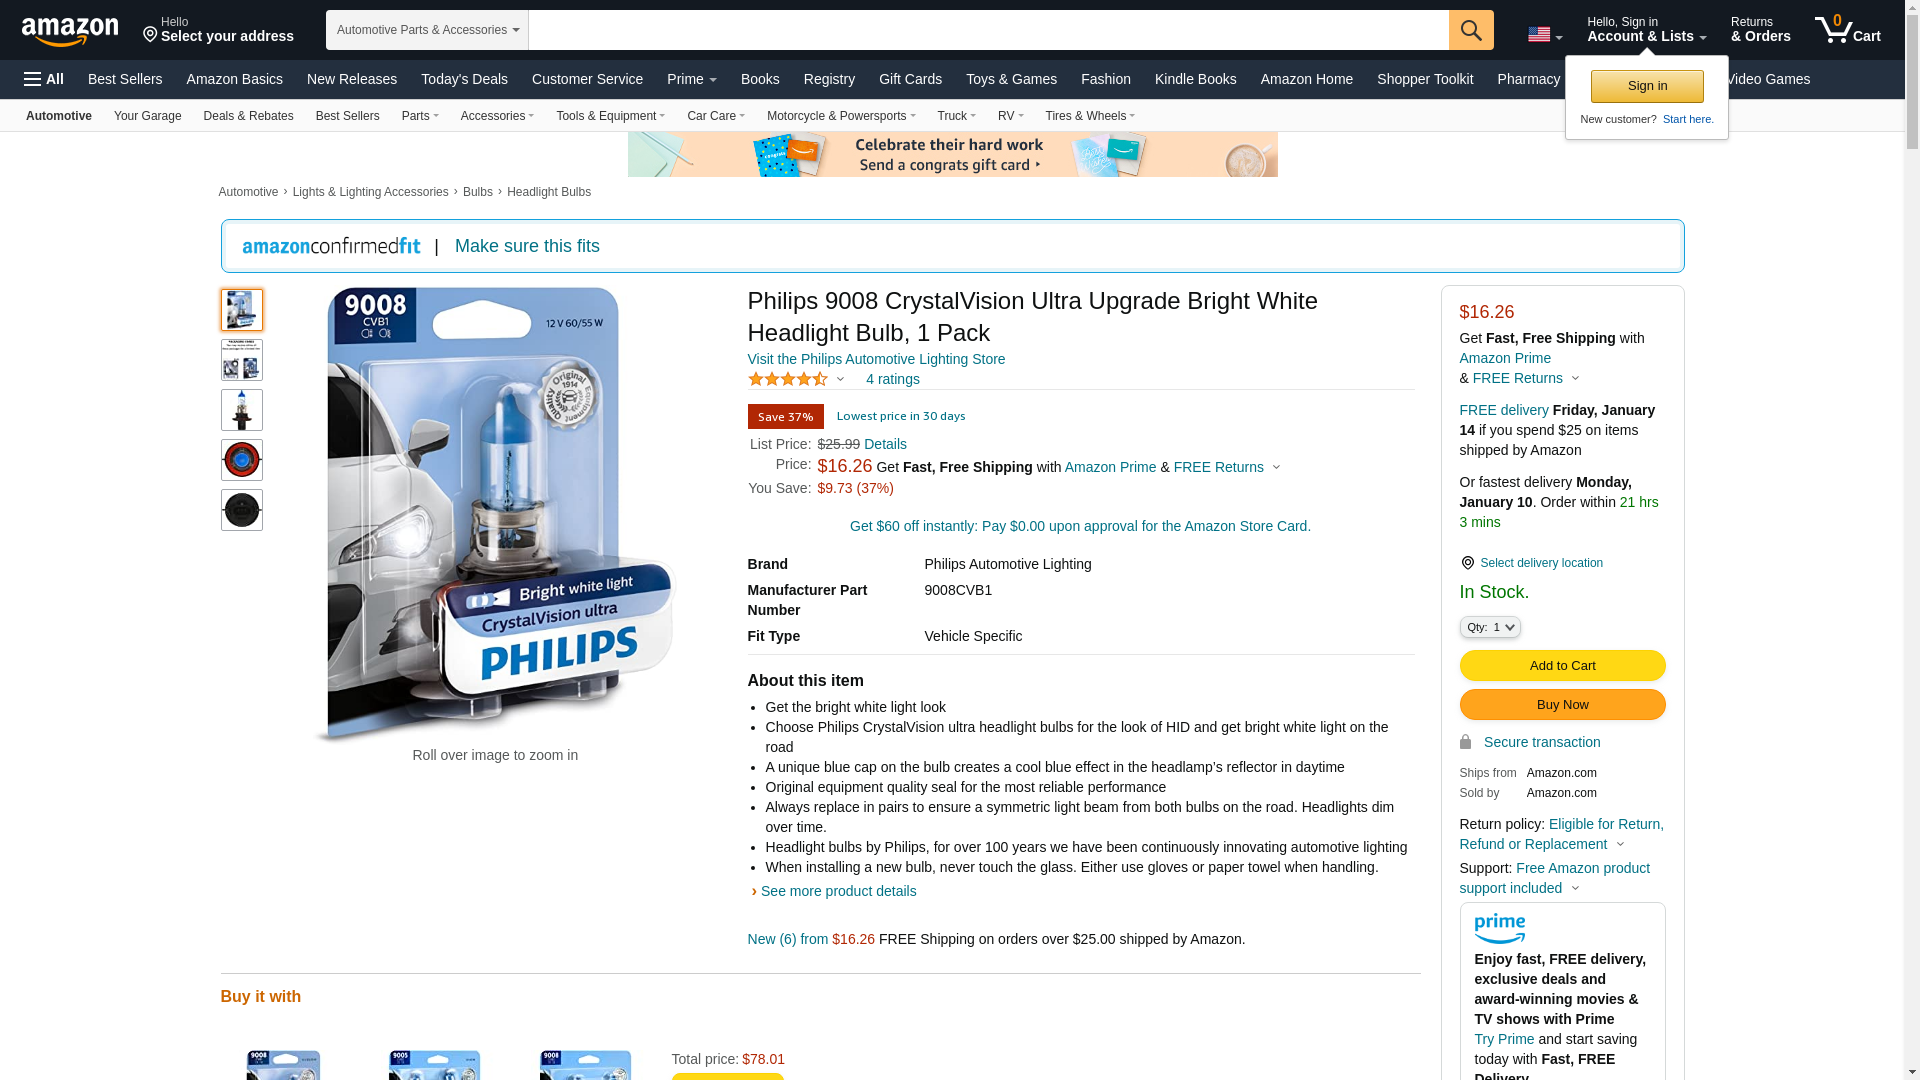1920x1080 pixels.
Task: Click into the search text field
Action: pyautogui.click(x=988, y=30)
